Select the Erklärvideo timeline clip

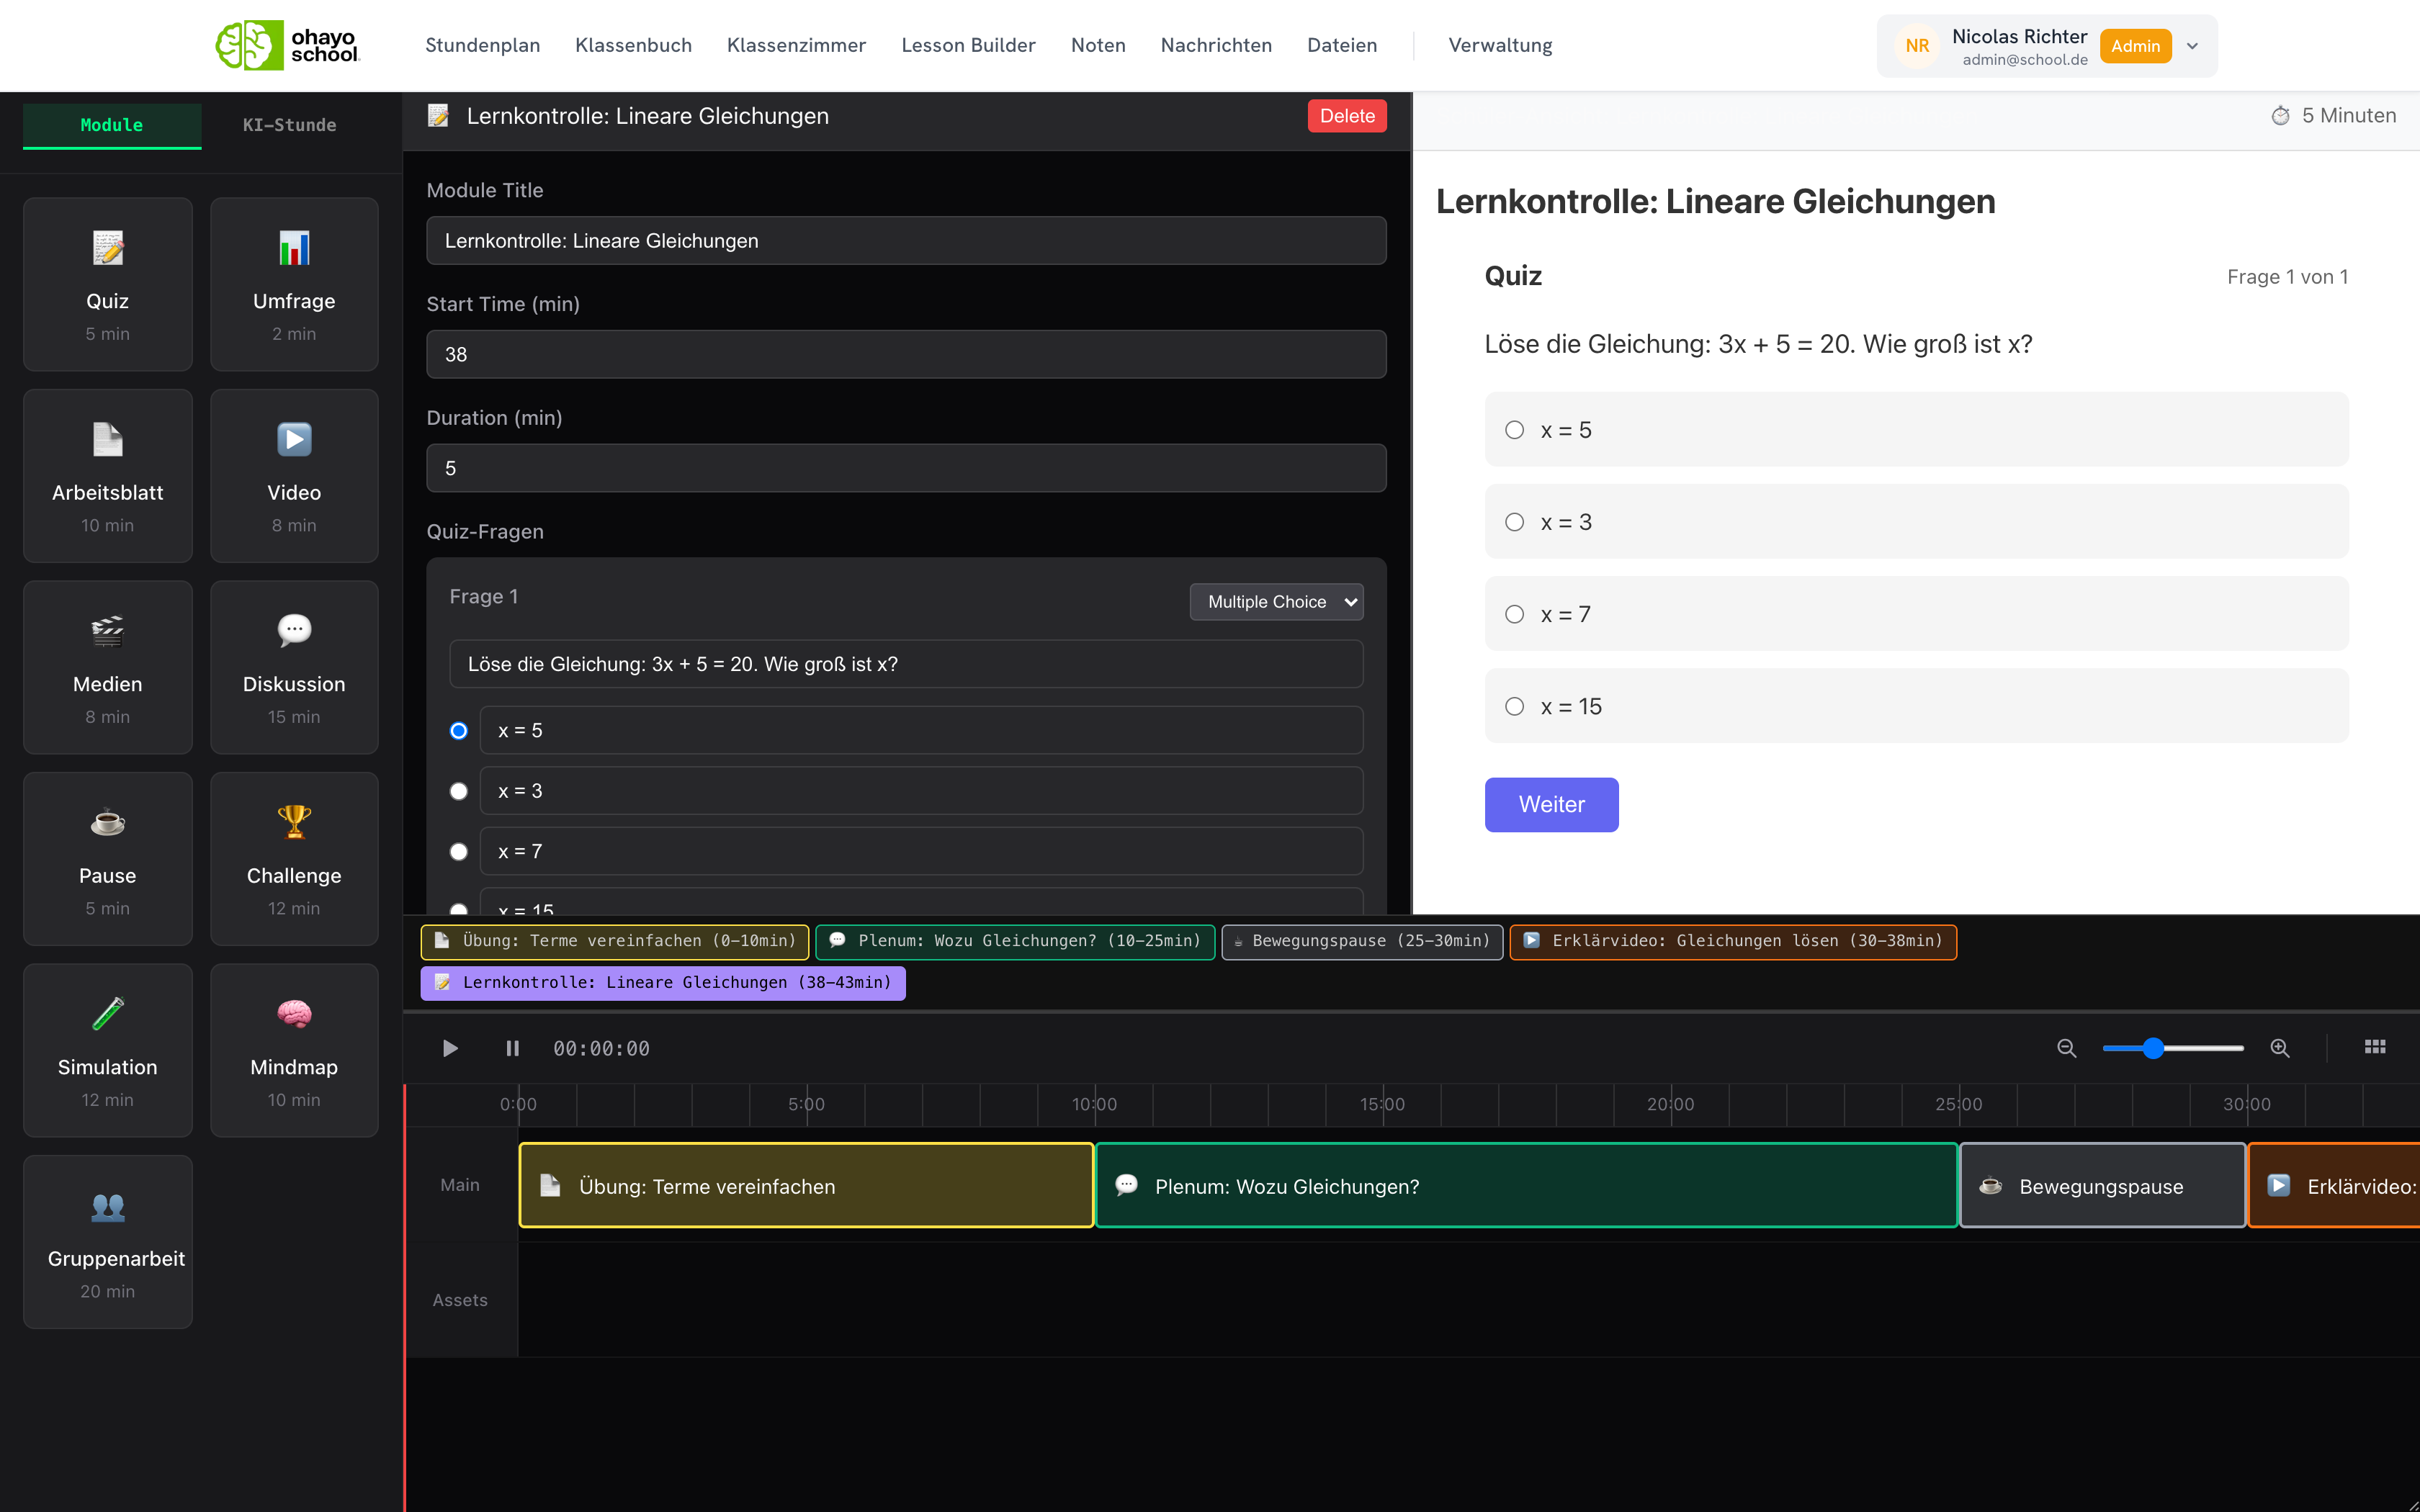(2333, 1186)
